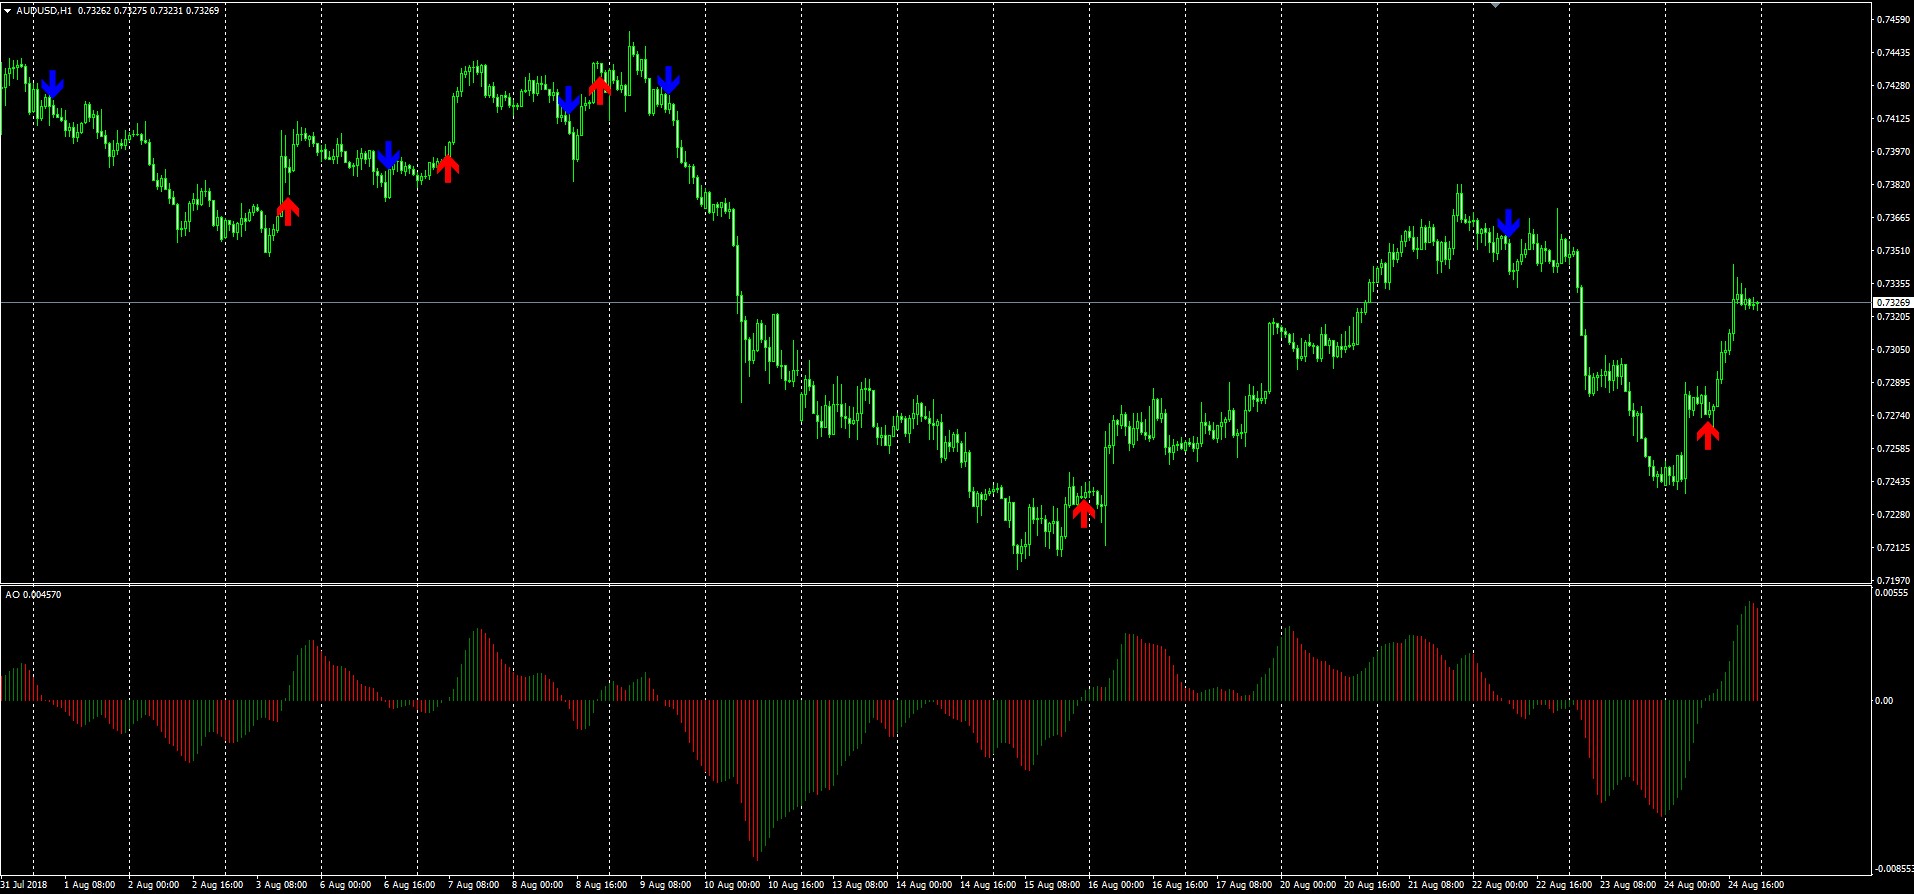Click the 10 Aug 00:00 time label
Screen dimensions: 1914x894
point(732,885)
